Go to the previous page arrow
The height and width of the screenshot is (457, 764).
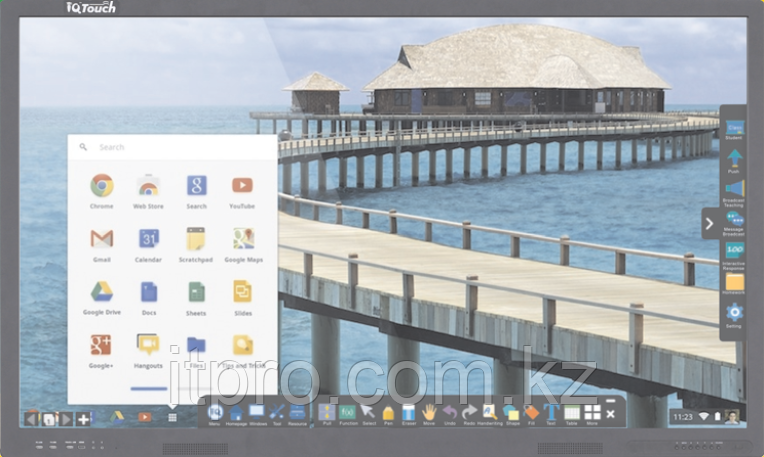coord(32,419)
